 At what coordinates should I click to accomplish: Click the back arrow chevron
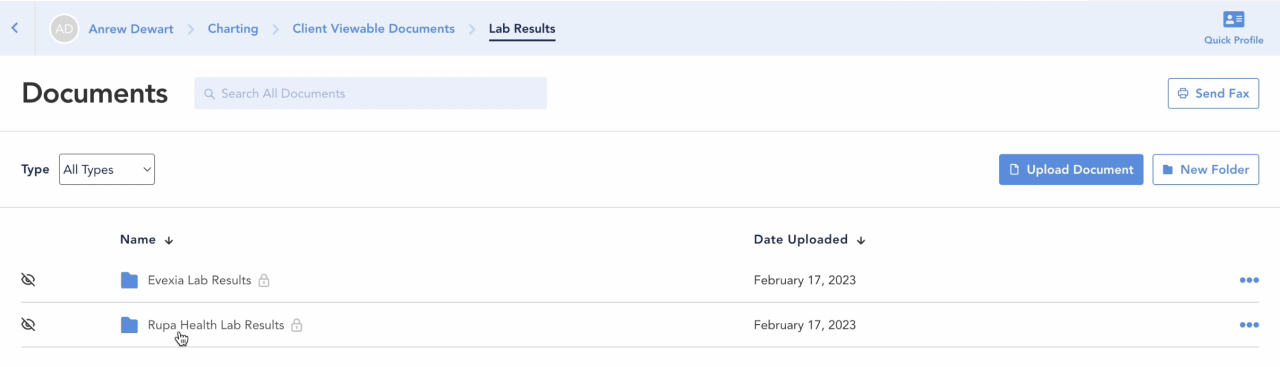(x=15, y=28)
